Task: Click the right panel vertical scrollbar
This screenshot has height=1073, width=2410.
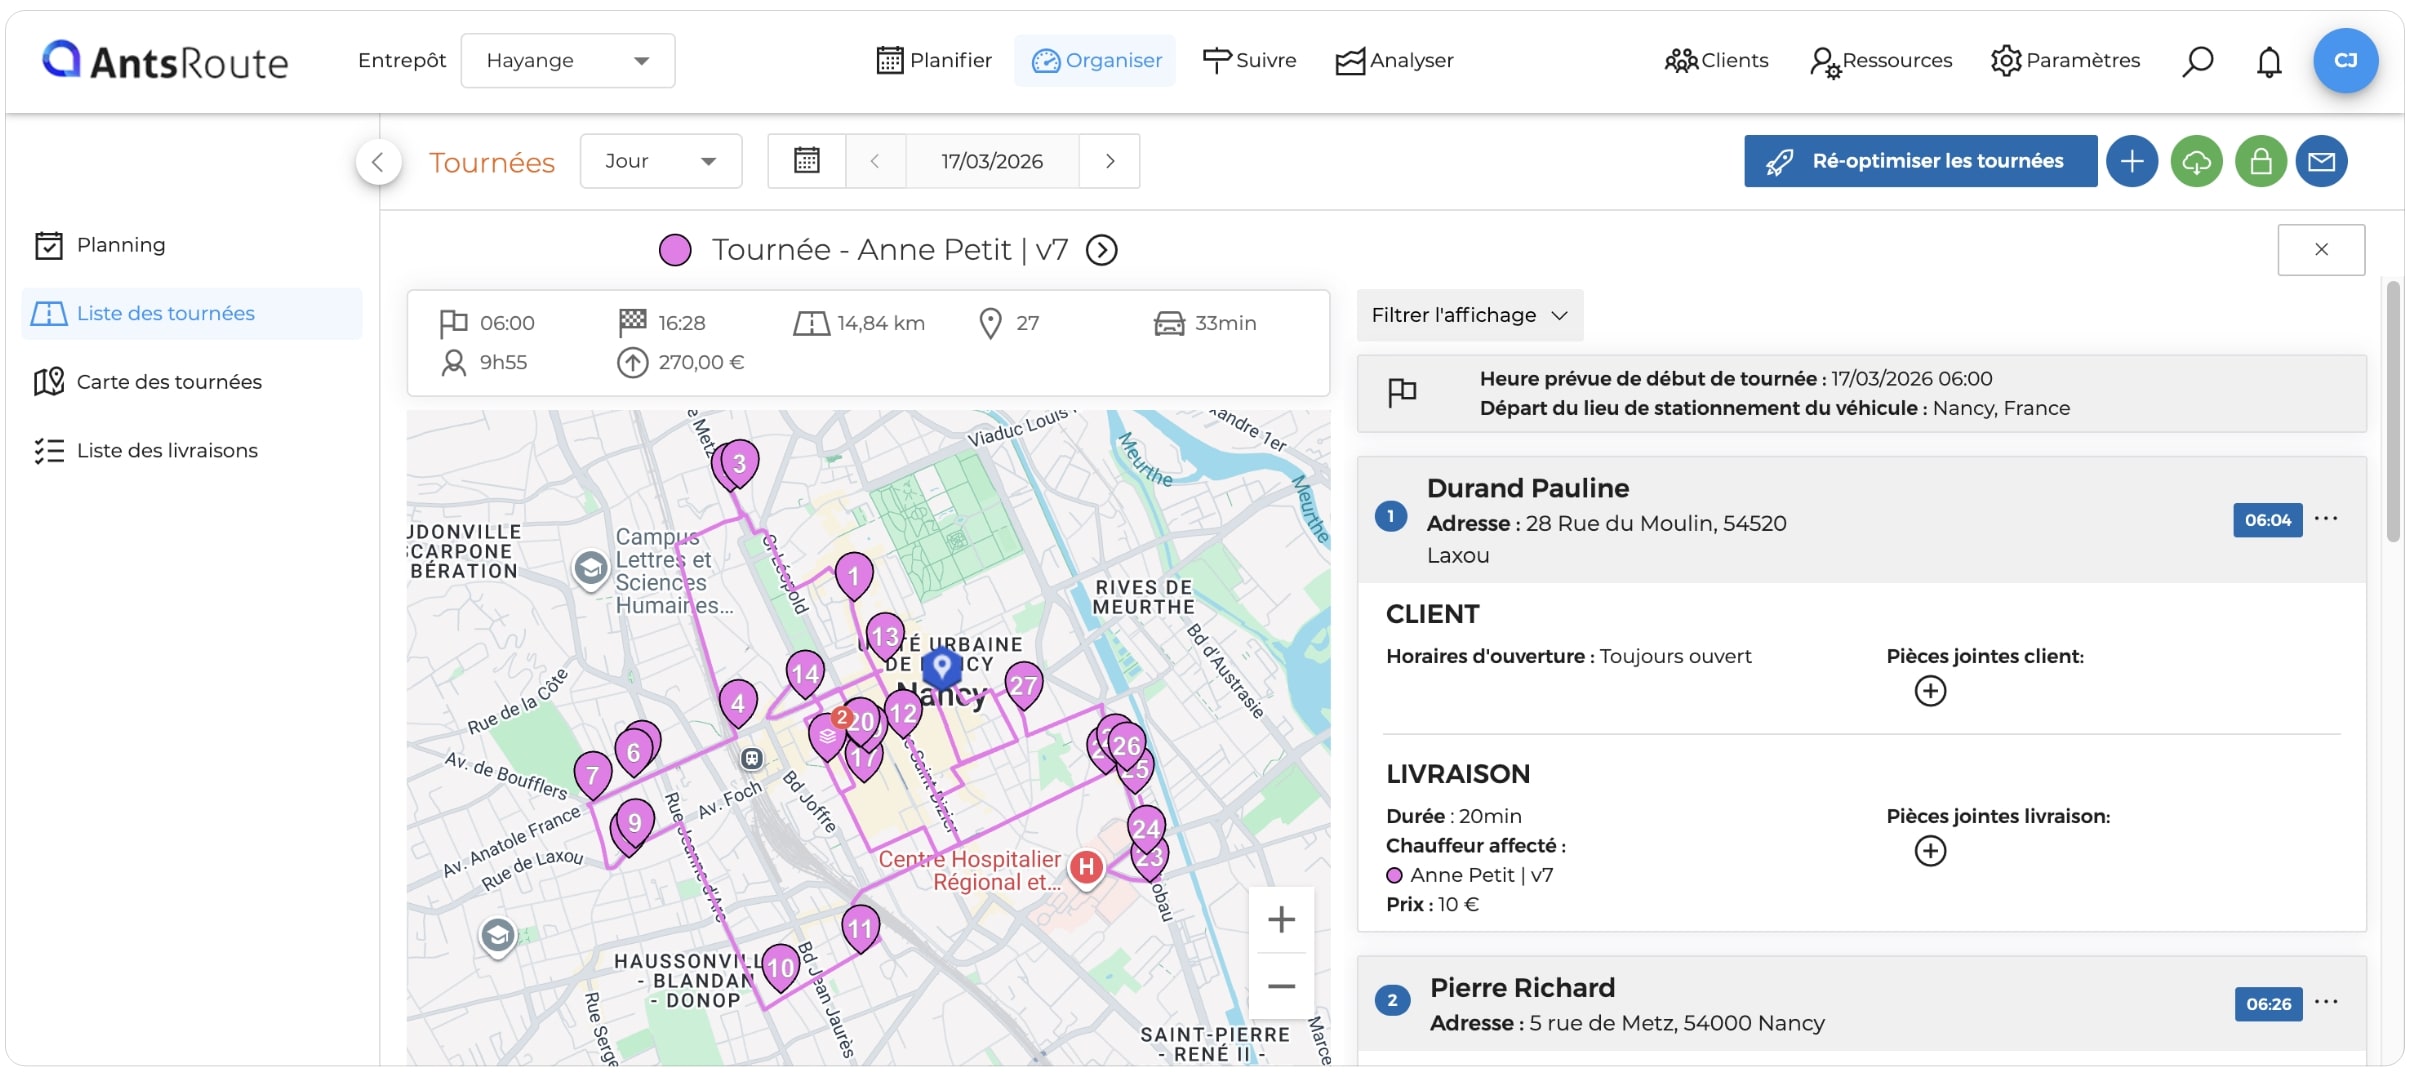Action: coord(2393,411)
